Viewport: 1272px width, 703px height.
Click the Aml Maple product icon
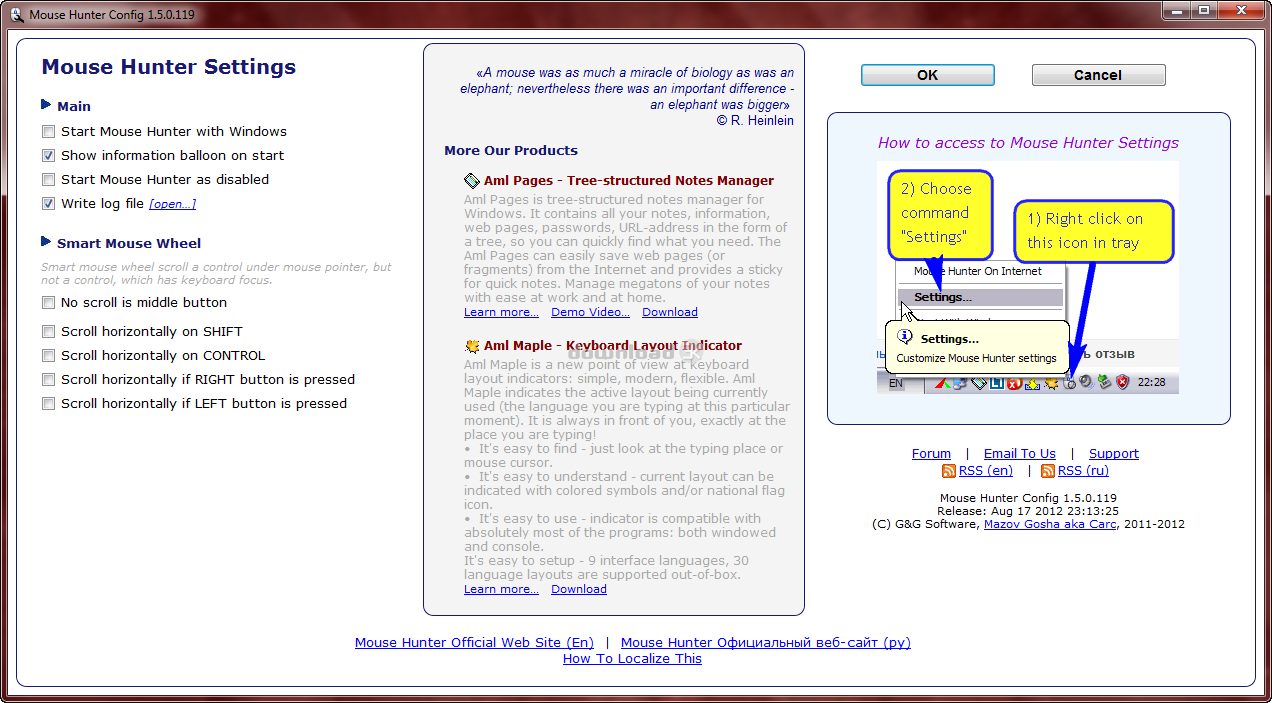pyautogui.click(x=472, y=346)
